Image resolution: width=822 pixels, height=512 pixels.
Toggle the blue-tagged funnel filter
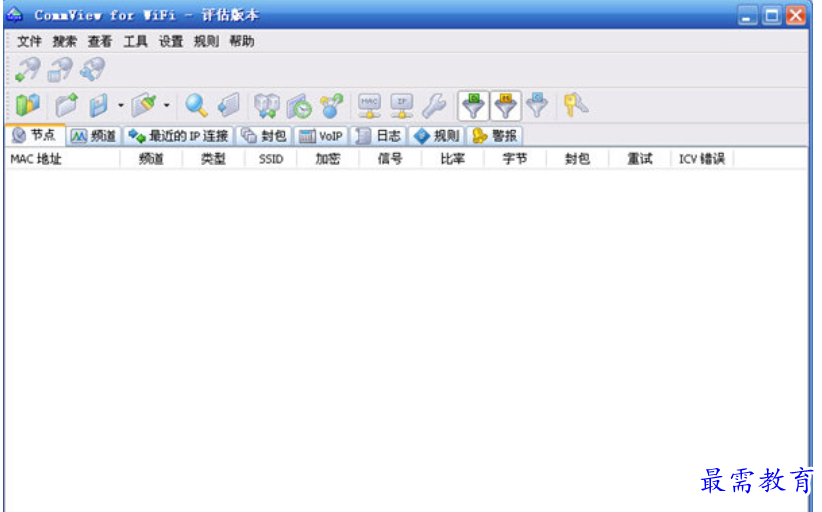pos(537,105)
